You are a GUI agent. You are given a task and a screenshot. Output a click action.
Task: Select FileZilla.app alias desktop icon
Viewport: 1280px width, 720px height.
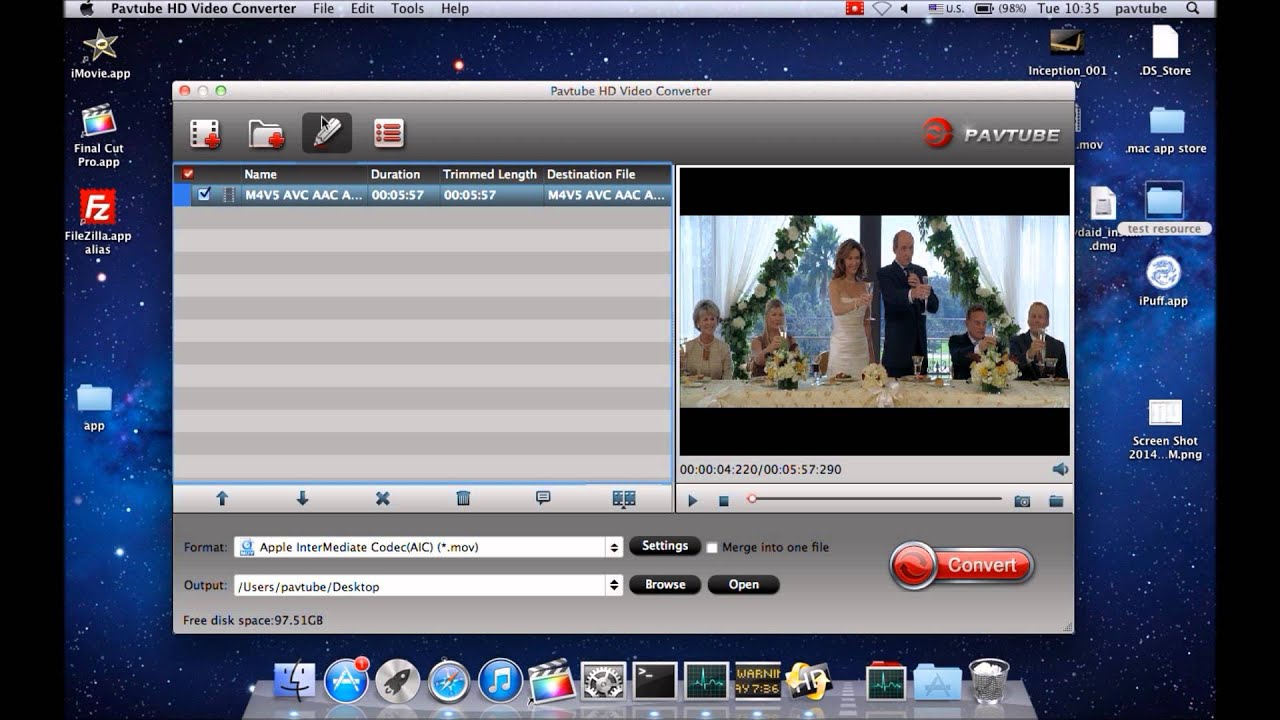pyautogui.click(x=98, y=222)
